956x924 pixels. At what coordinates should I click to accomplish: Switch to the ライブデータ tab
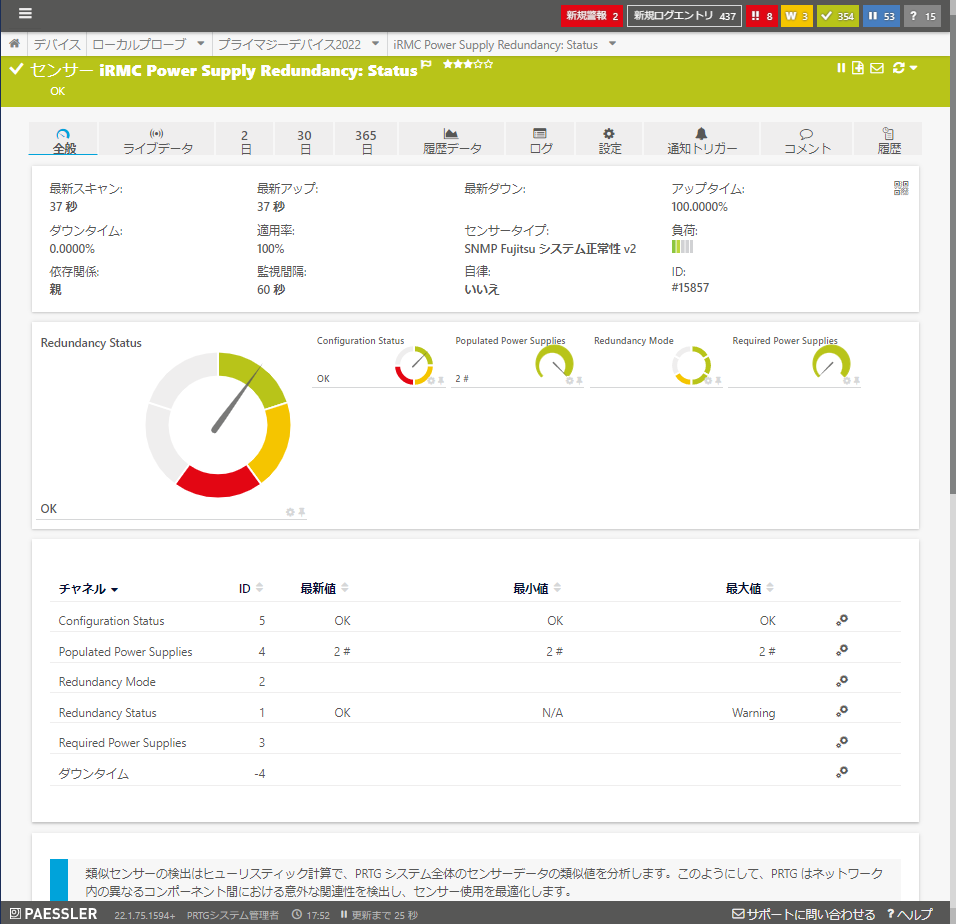pos(157,140)
